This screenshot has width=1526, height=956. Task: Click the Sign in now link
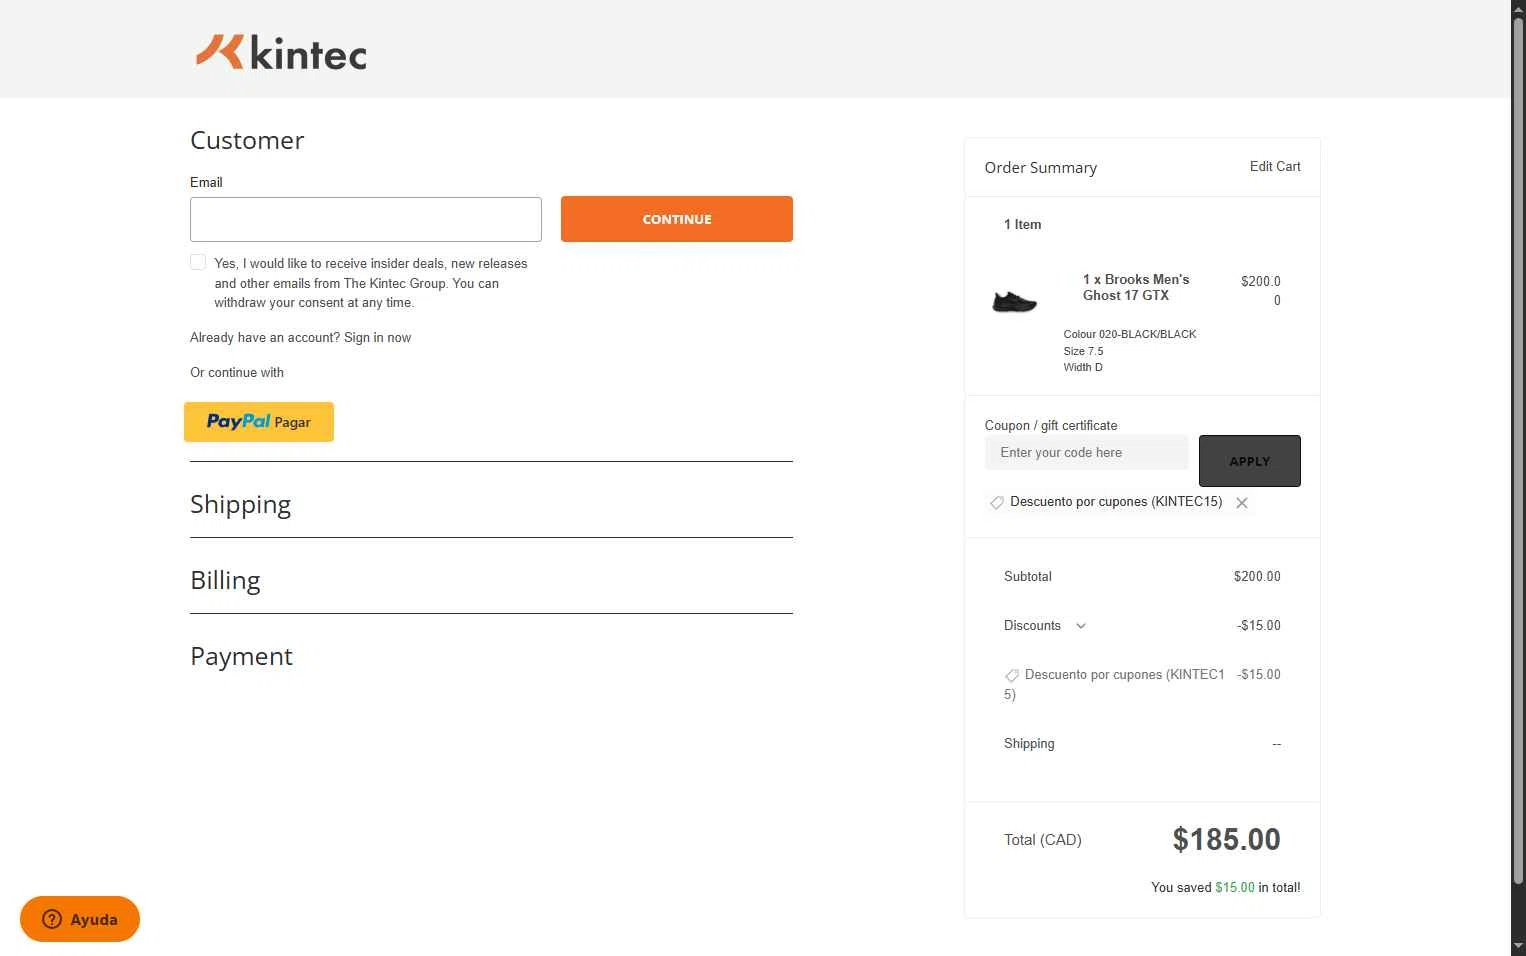pos(377,338)
